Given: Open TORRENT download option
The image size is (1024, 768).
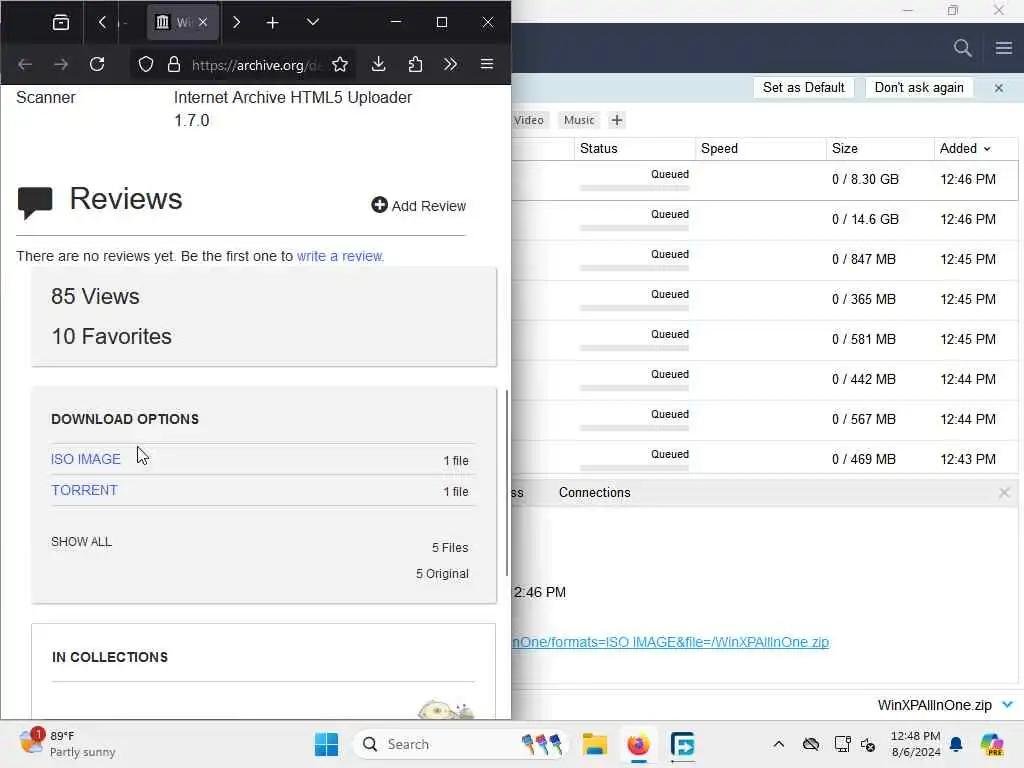Looking at the screenshot, I should [x=84, y=490].
